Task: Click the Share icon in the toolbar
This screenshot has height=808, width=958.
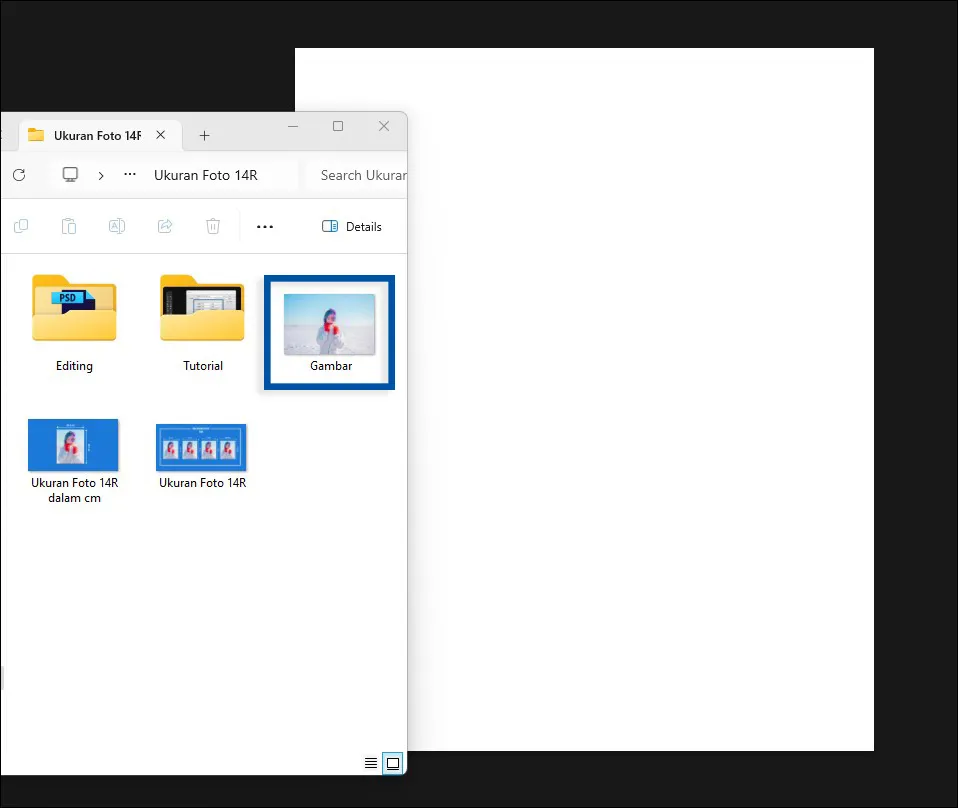Action: click(x=165, y=227)
